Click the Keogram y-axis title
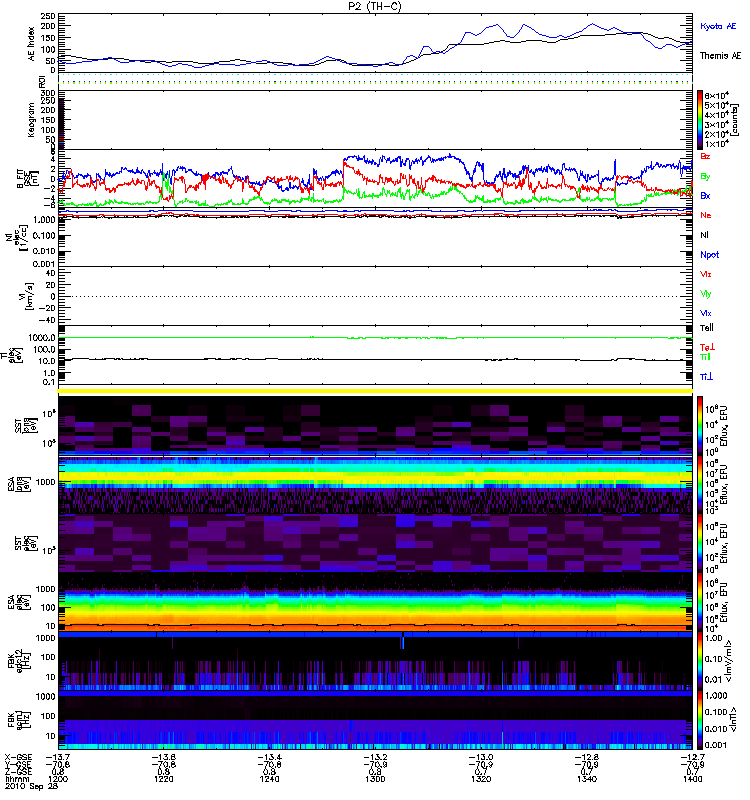The width and height of the screenshot is (750, 800). coord(31,119)
